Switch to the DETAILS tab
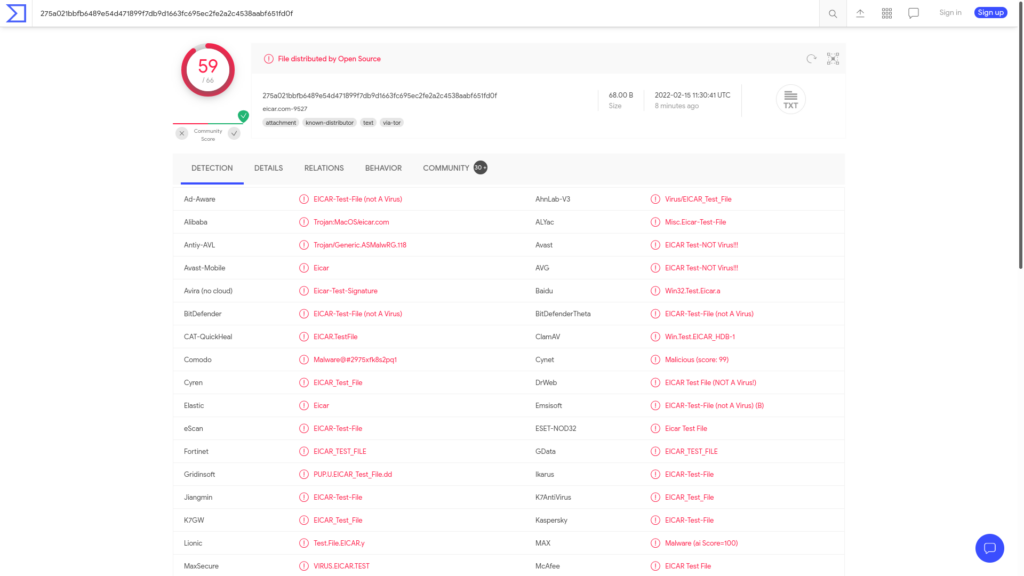Image resolution: width=1024 pixels, height=576 pixels. [268, 168]
